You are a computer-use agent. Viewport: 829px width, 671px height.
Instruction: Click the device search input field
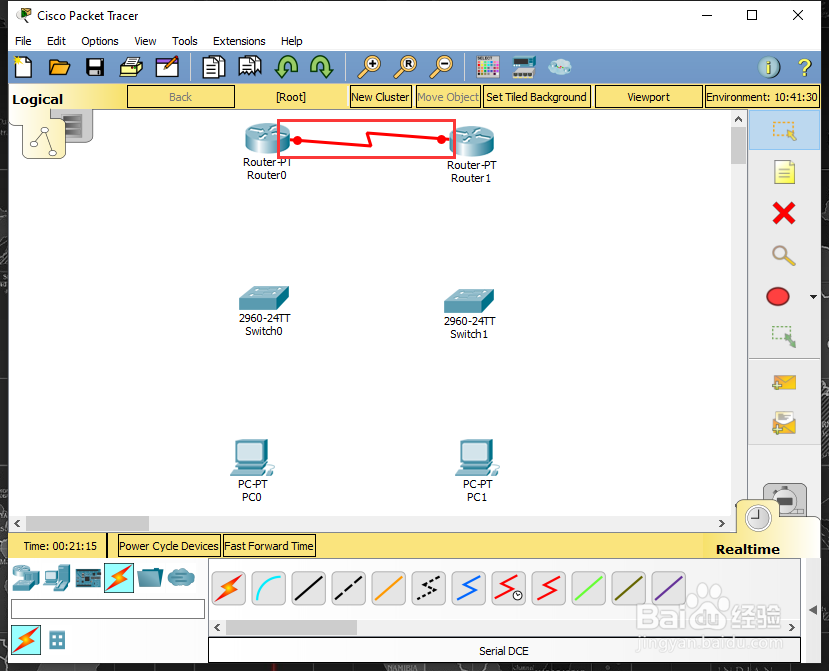(108, 609)
